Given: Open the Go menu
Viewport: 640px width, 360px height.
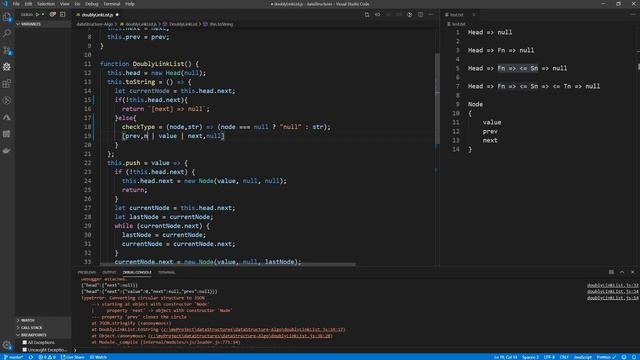Looking at the screenshot, I should (77, 4).
